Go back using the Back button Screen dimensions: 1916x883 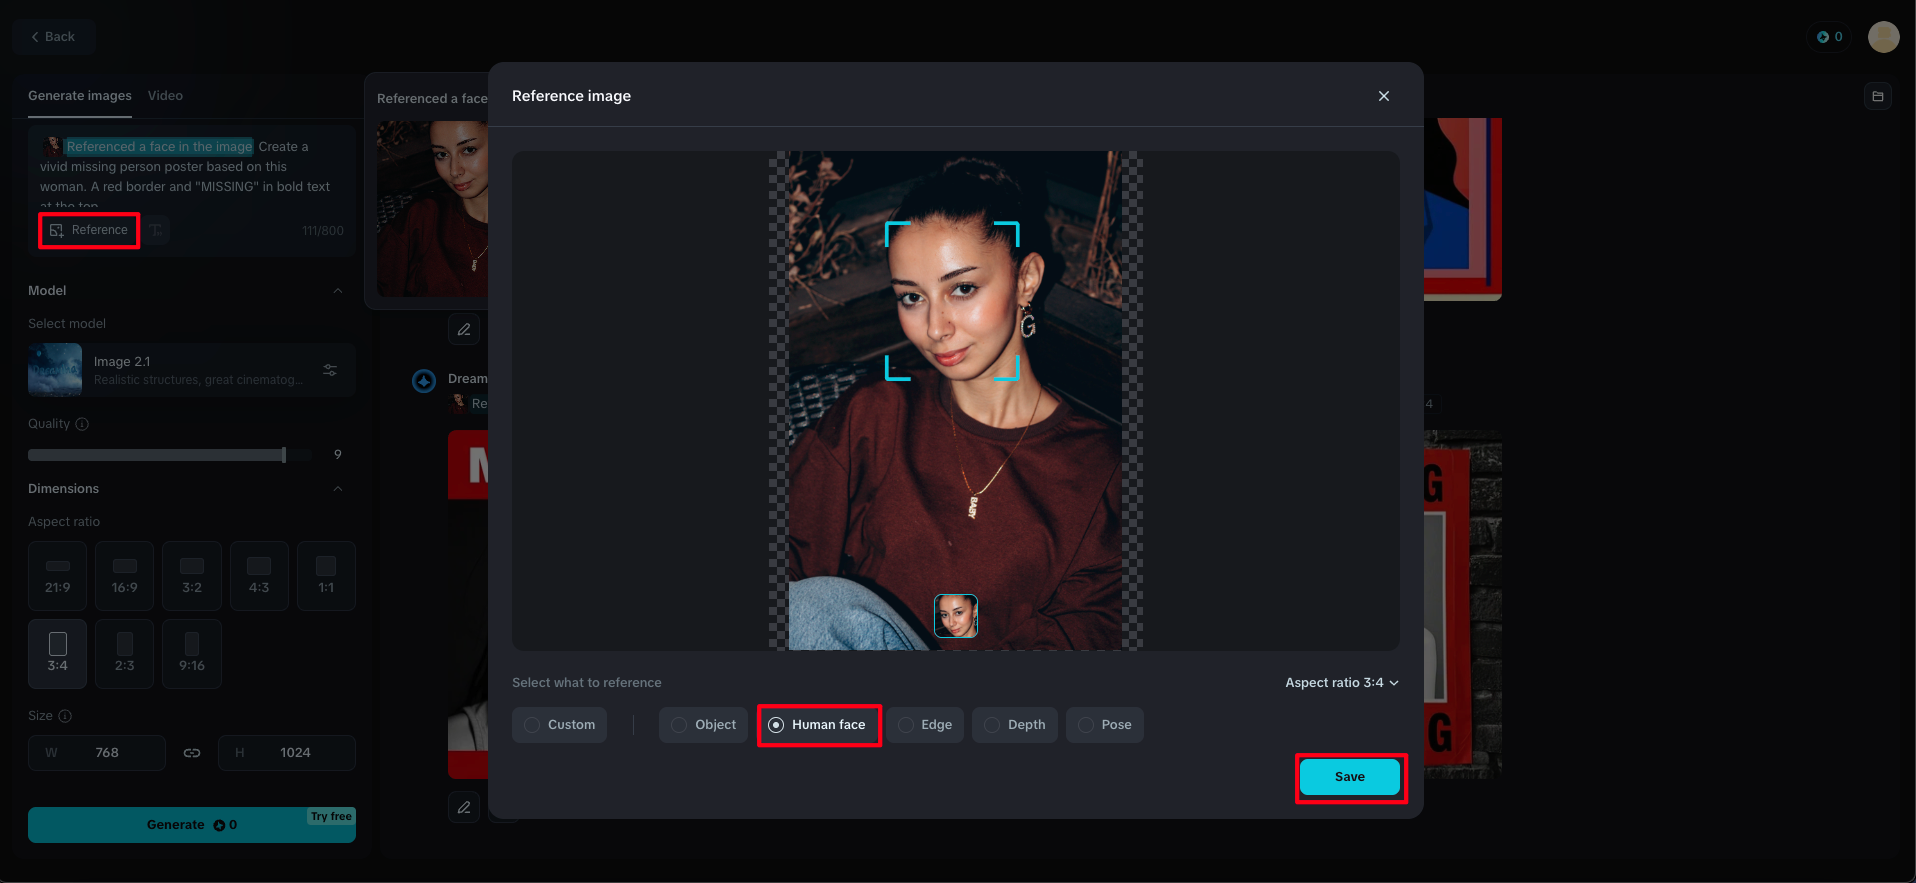point(54,37)
